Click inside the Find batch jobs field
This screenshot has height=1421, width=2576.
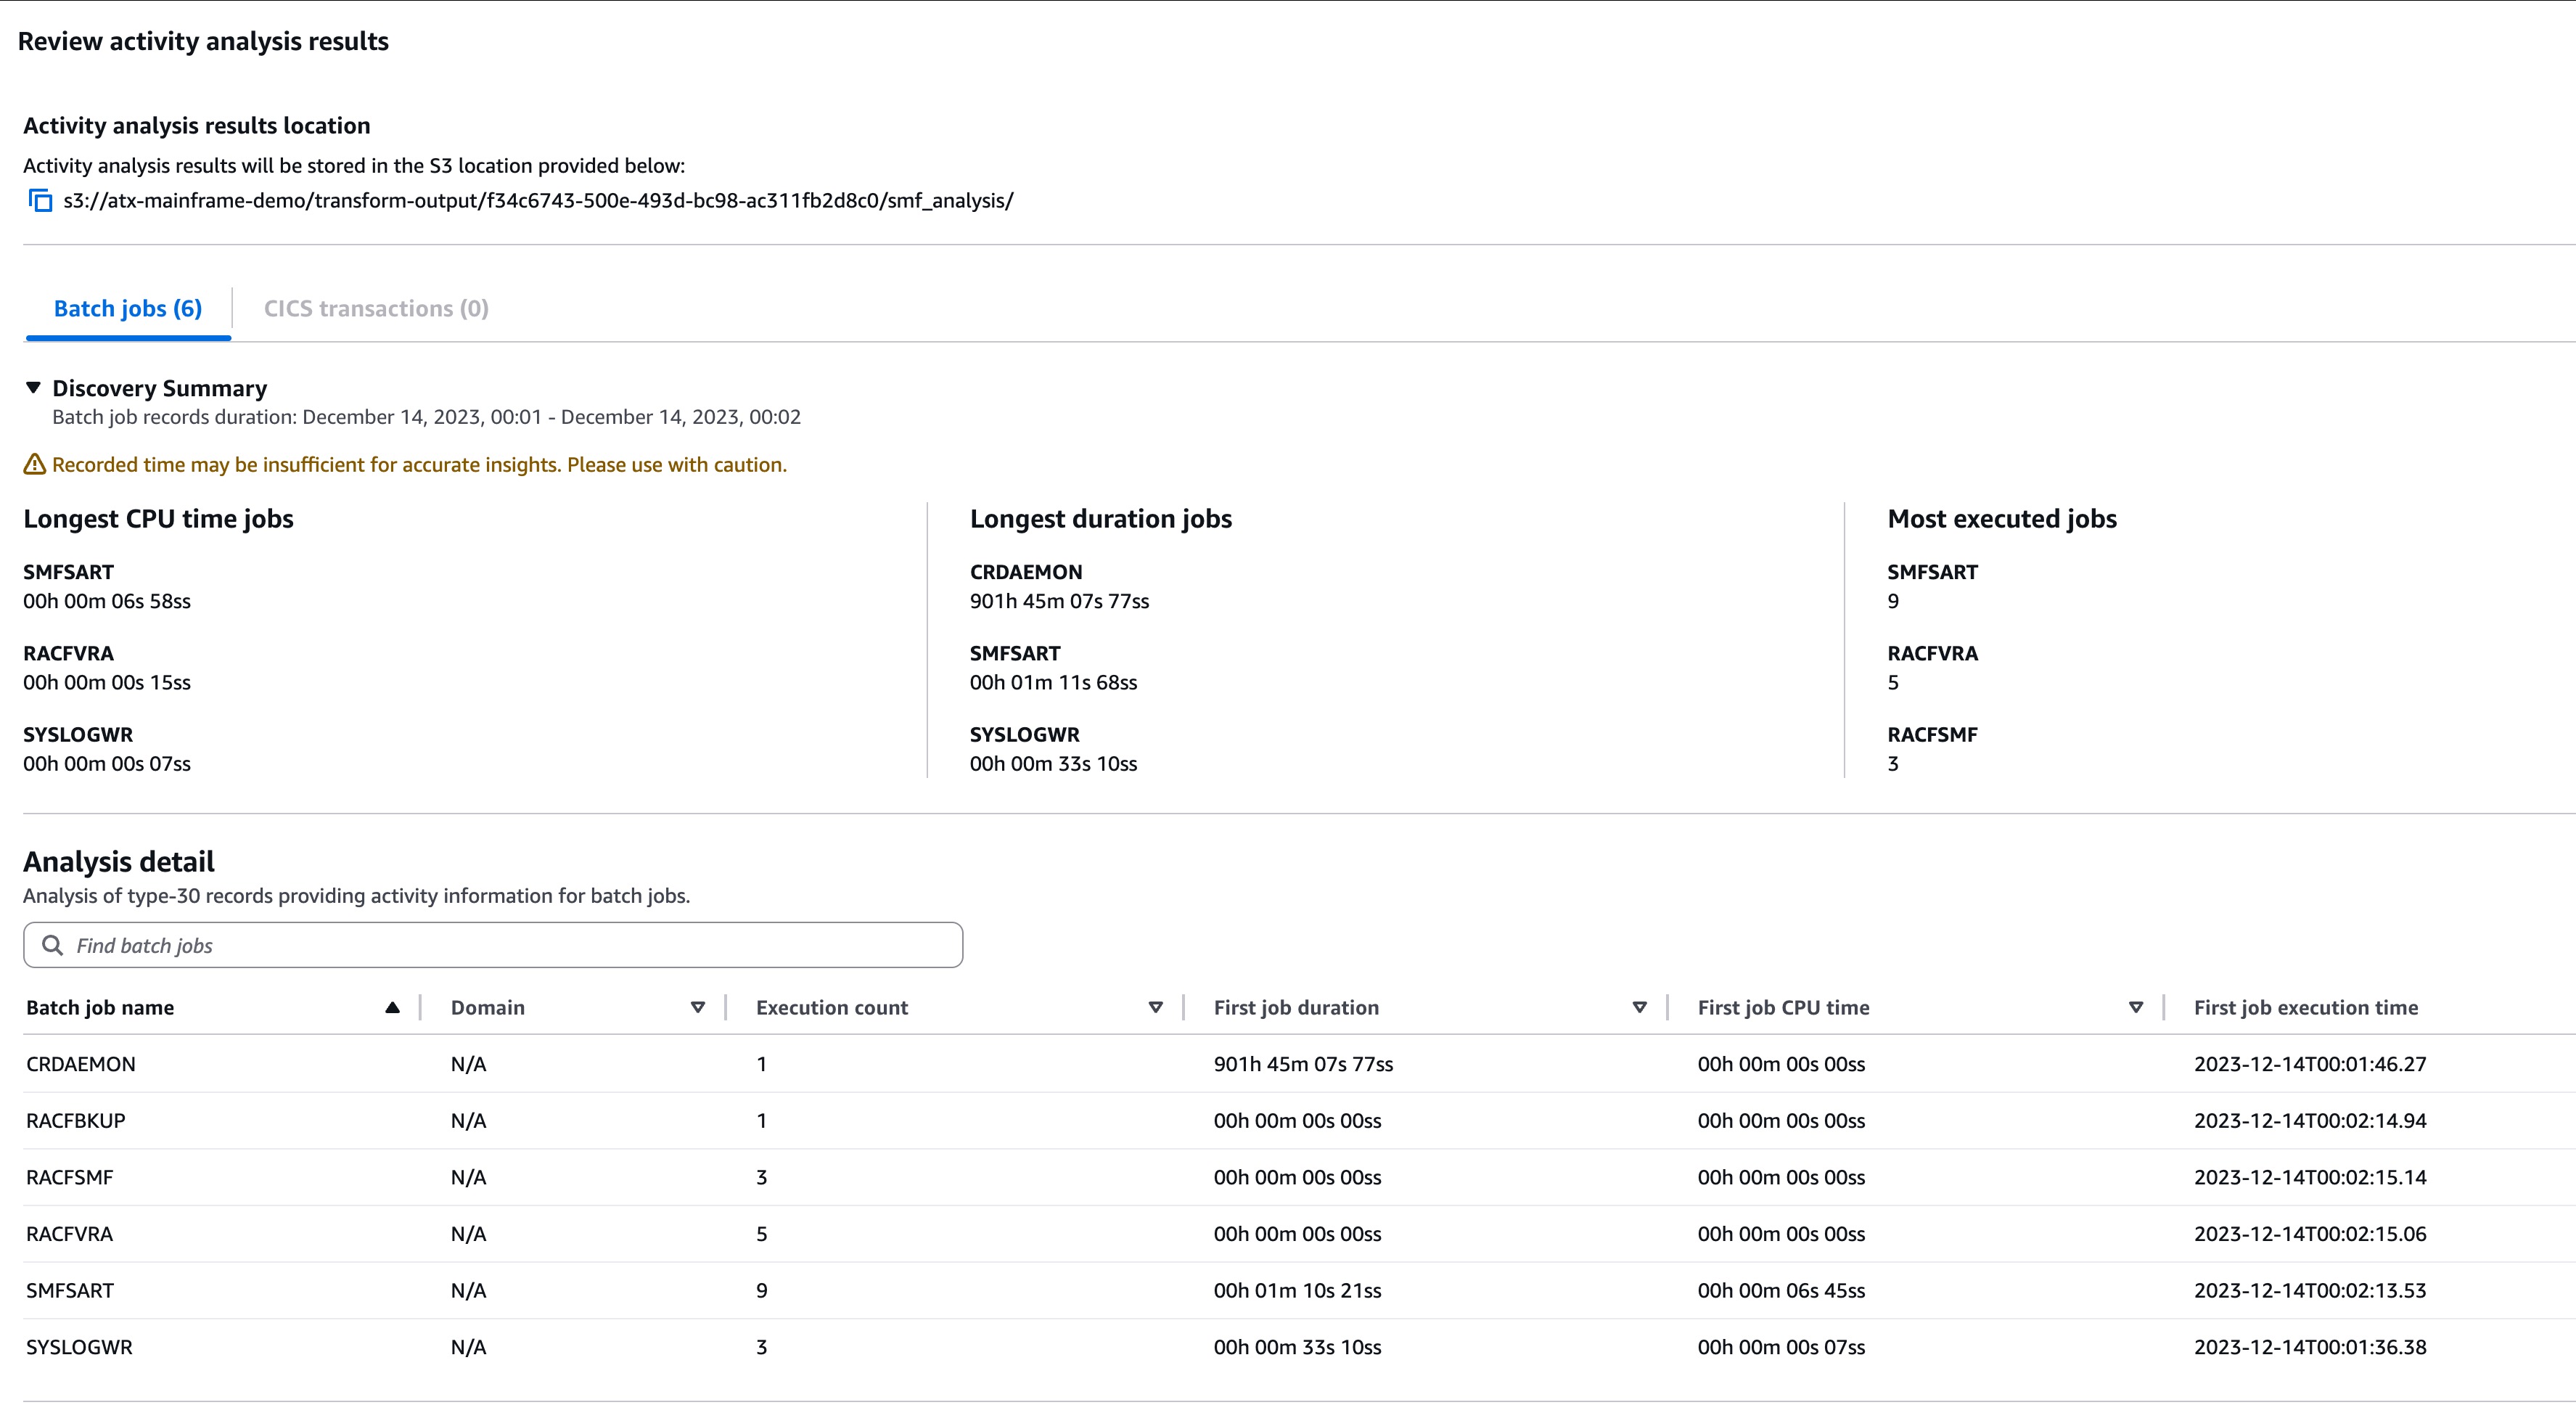400,944
